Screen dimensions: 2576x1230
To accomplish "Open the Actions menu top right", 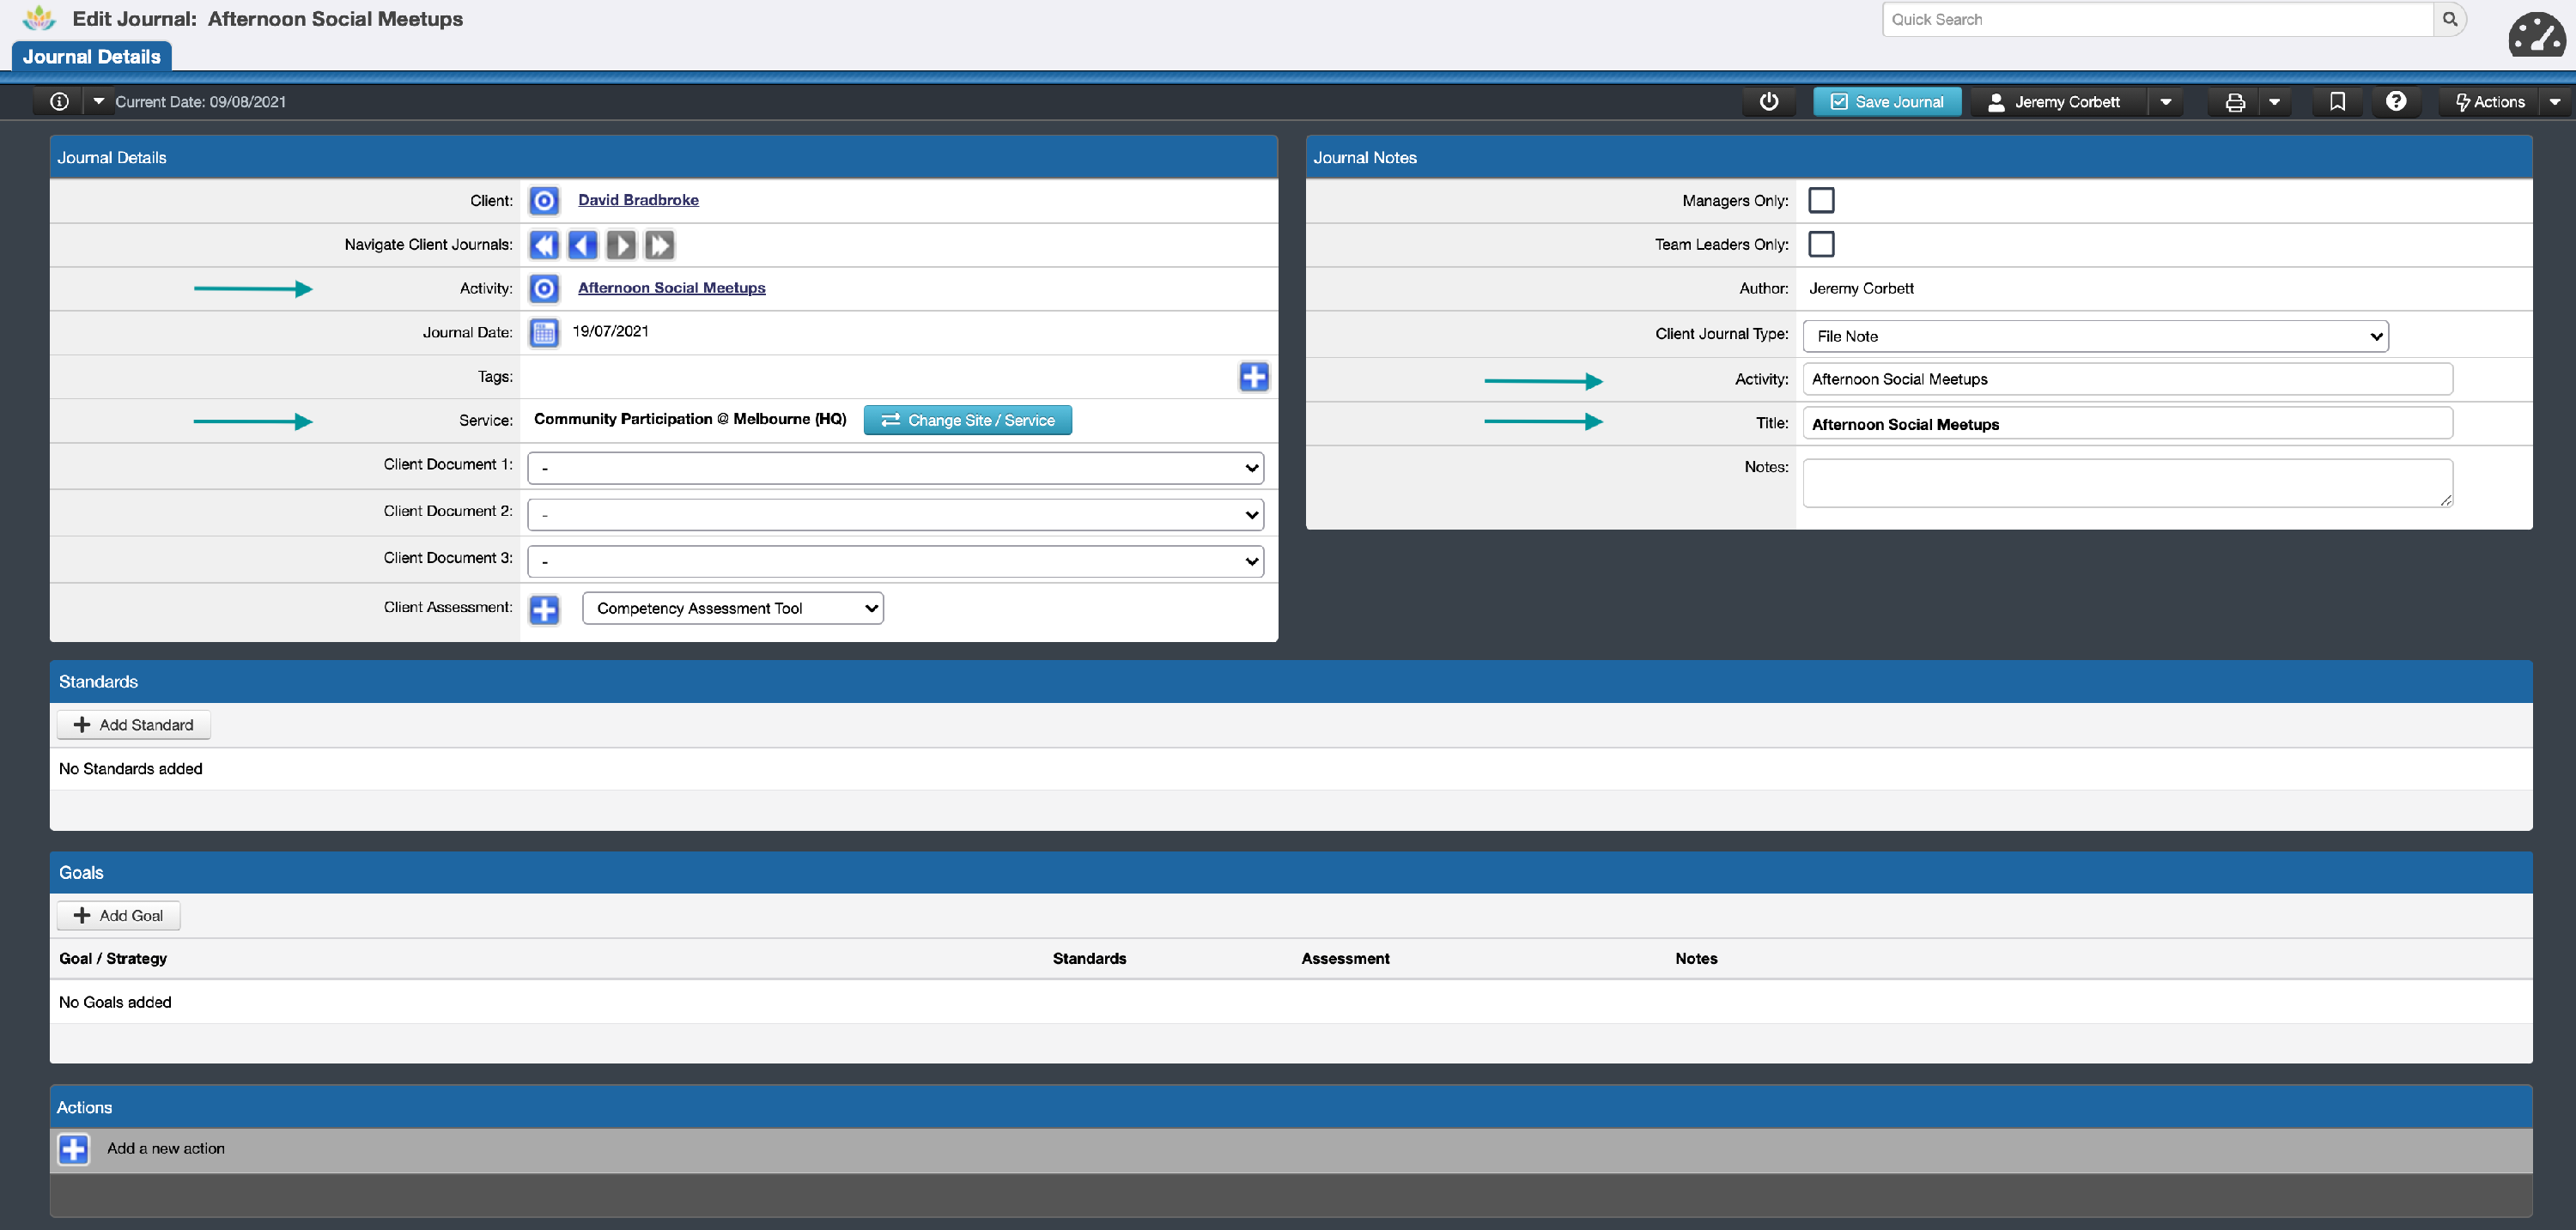I will click(2494, 101).
